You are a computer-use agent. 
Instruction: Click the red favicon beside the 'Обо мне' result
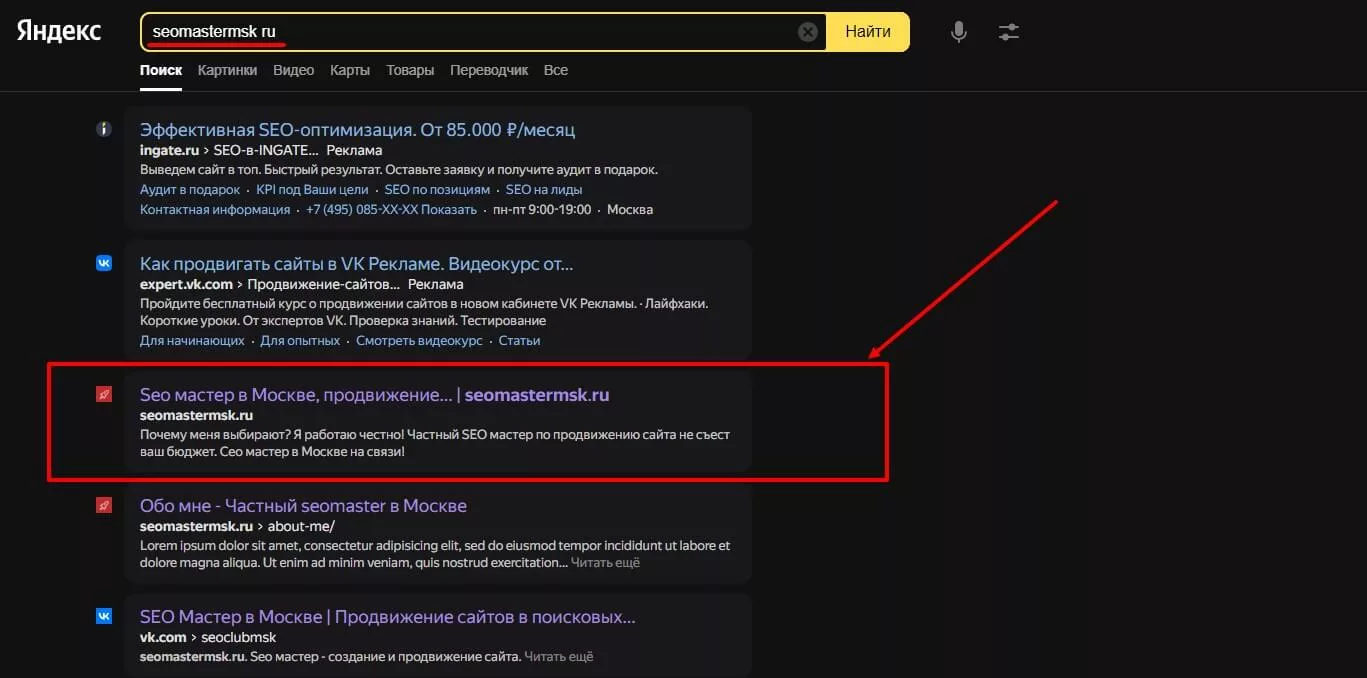[103, 505]
